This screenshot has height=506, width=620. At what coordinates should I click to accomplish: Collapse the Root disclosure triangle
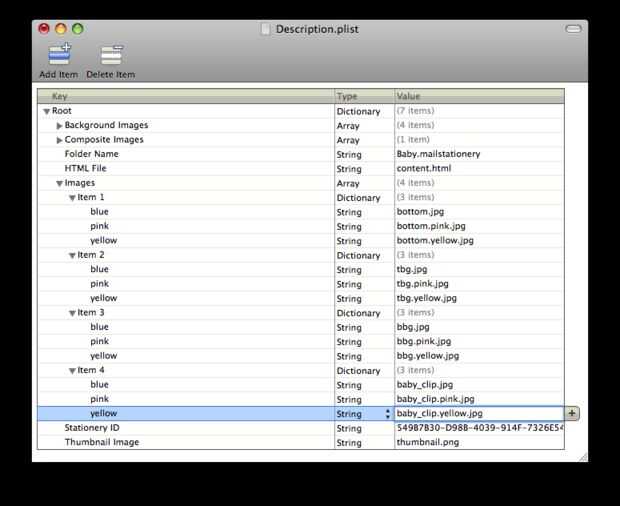pos(46,111)
